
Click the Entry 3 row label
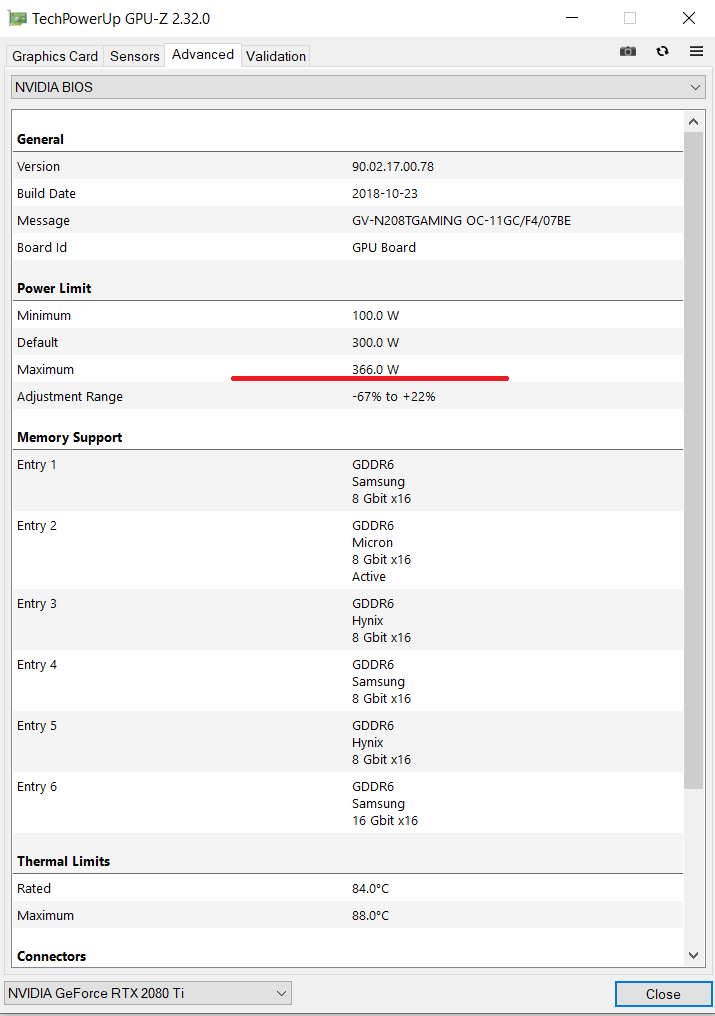click(36, 603)
